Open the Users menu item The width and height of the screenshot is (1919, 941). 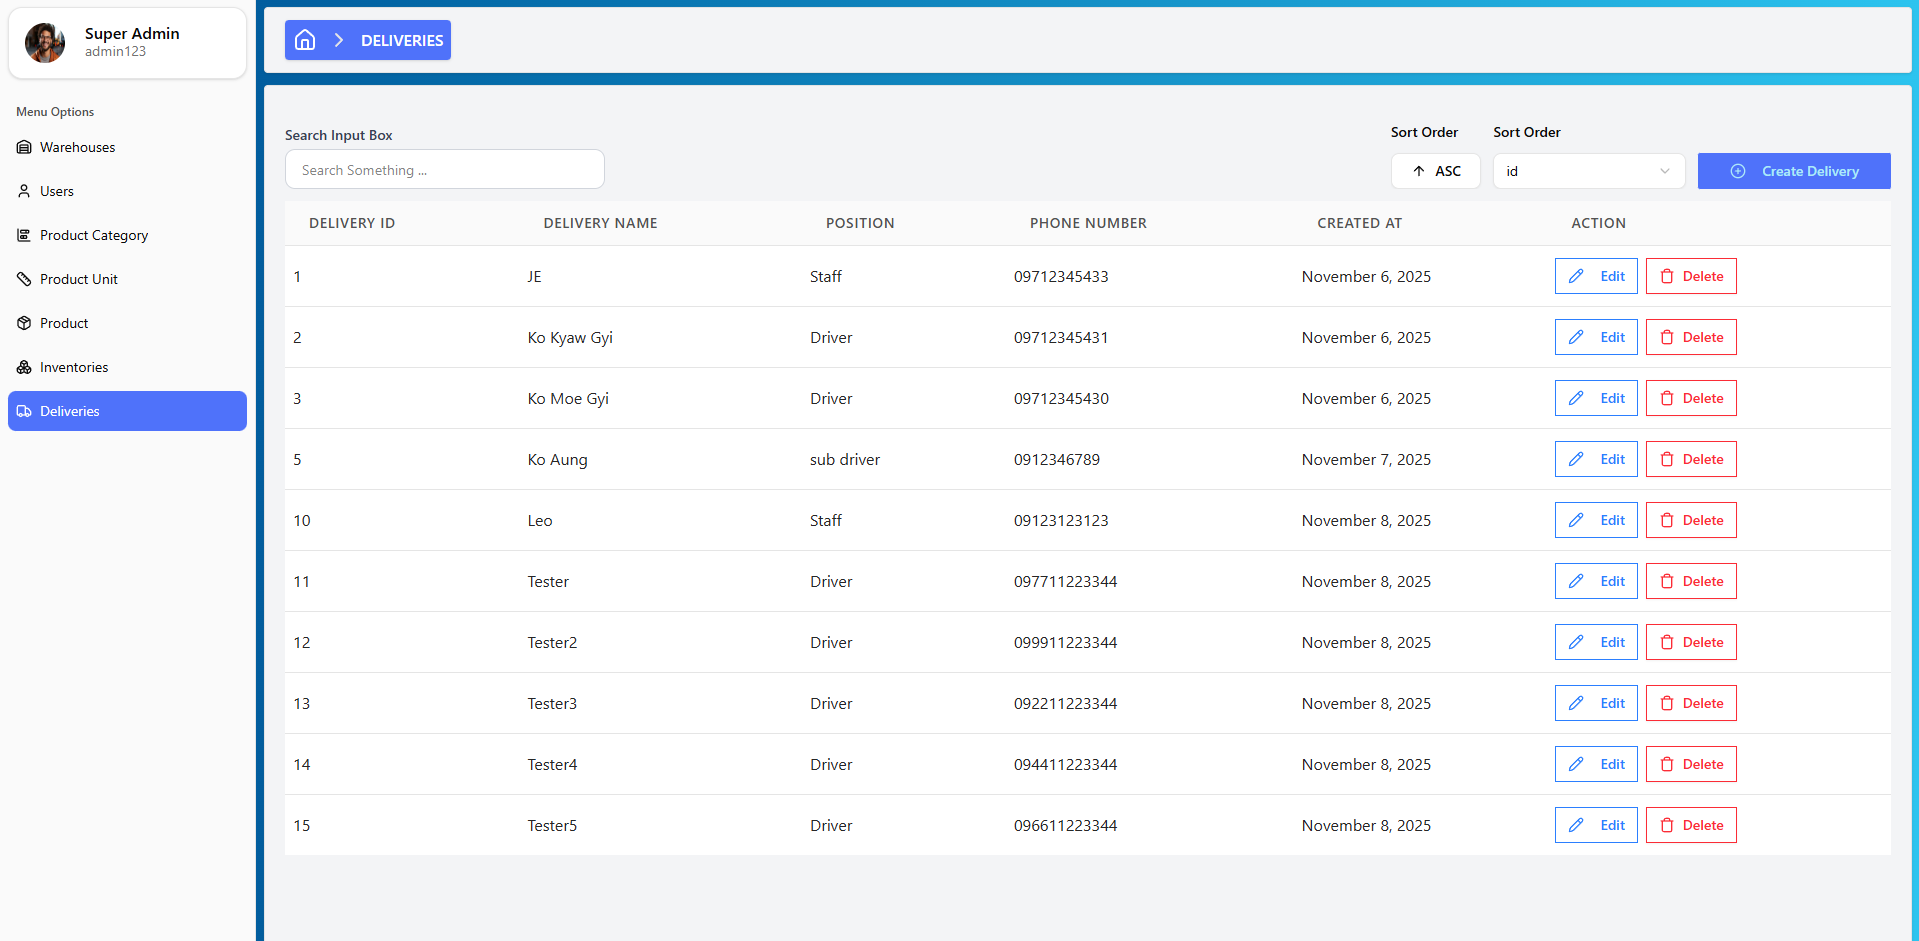[x=127, y=191]
